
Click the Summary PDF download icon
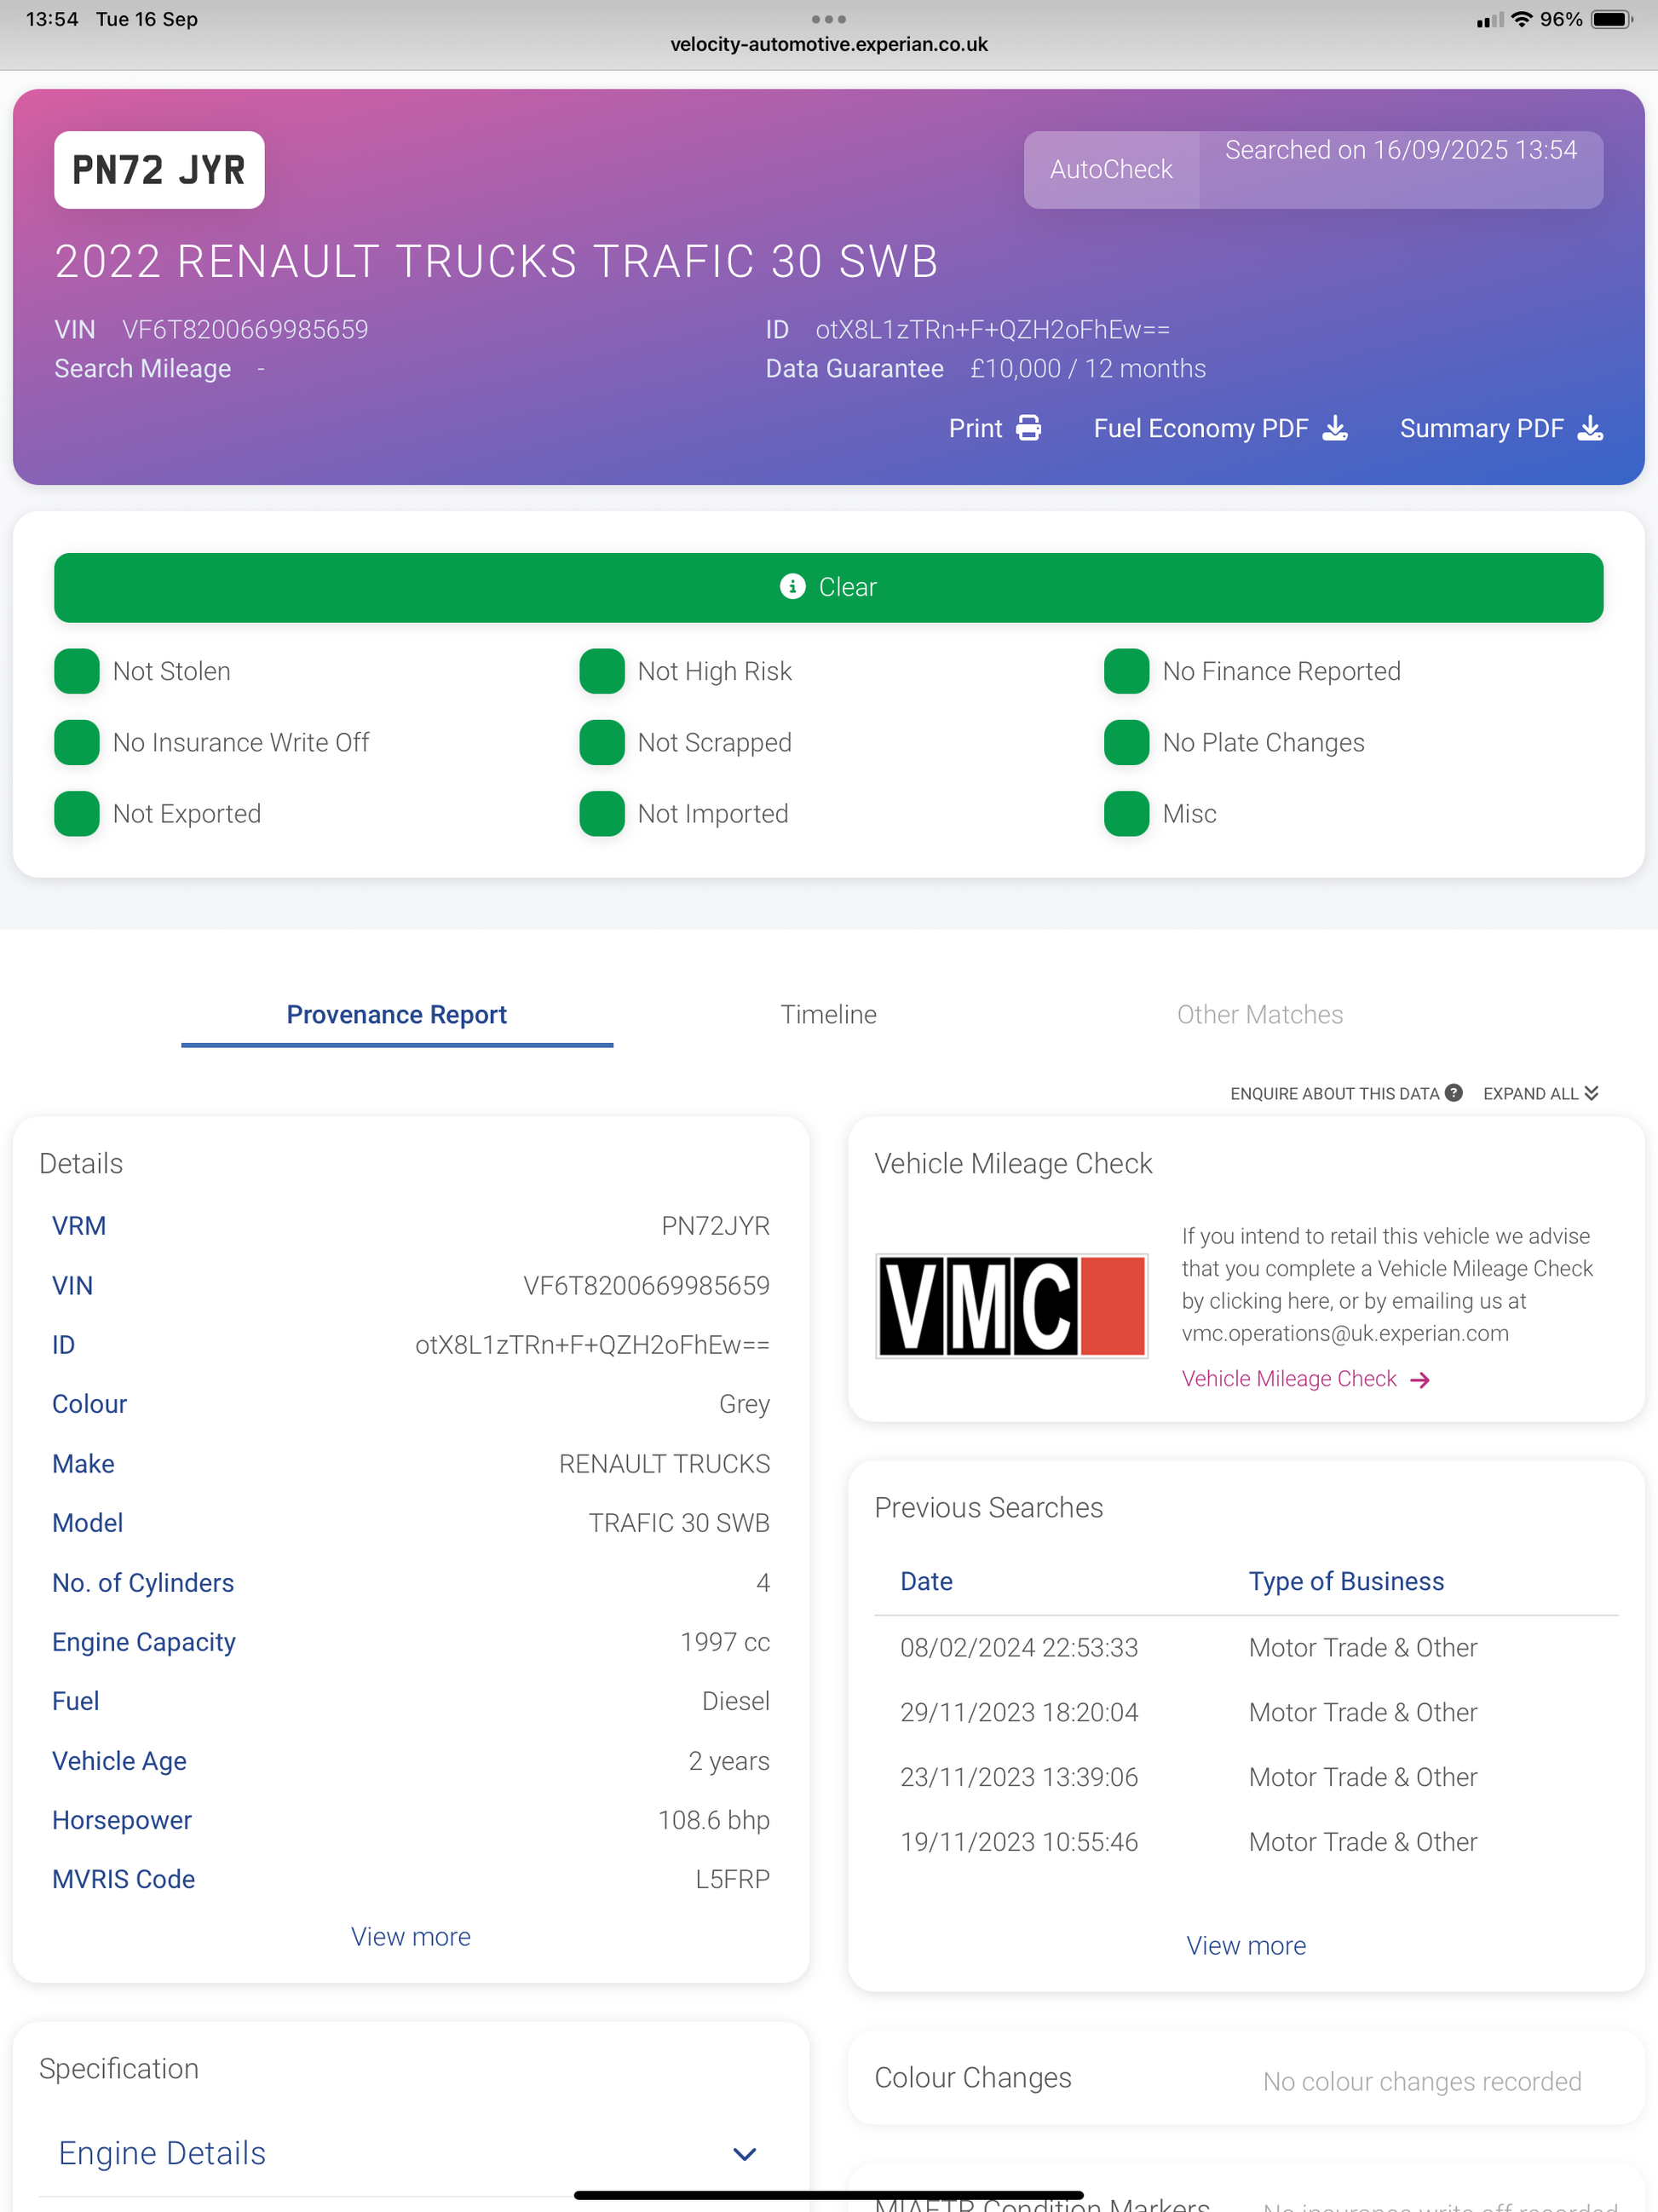pyautogui.click(x=1589, y=428)
